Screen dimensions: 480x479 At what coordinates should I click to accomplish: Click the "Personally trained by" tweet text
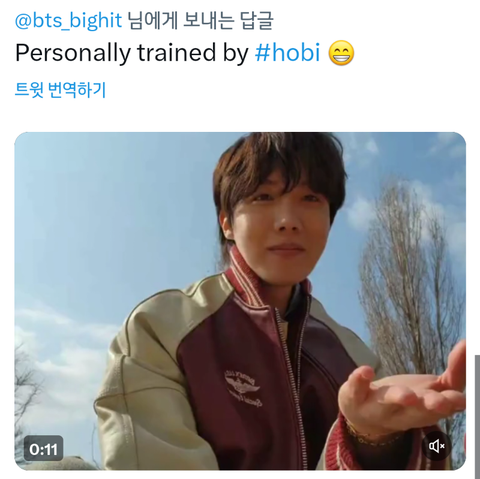(132, 53)
